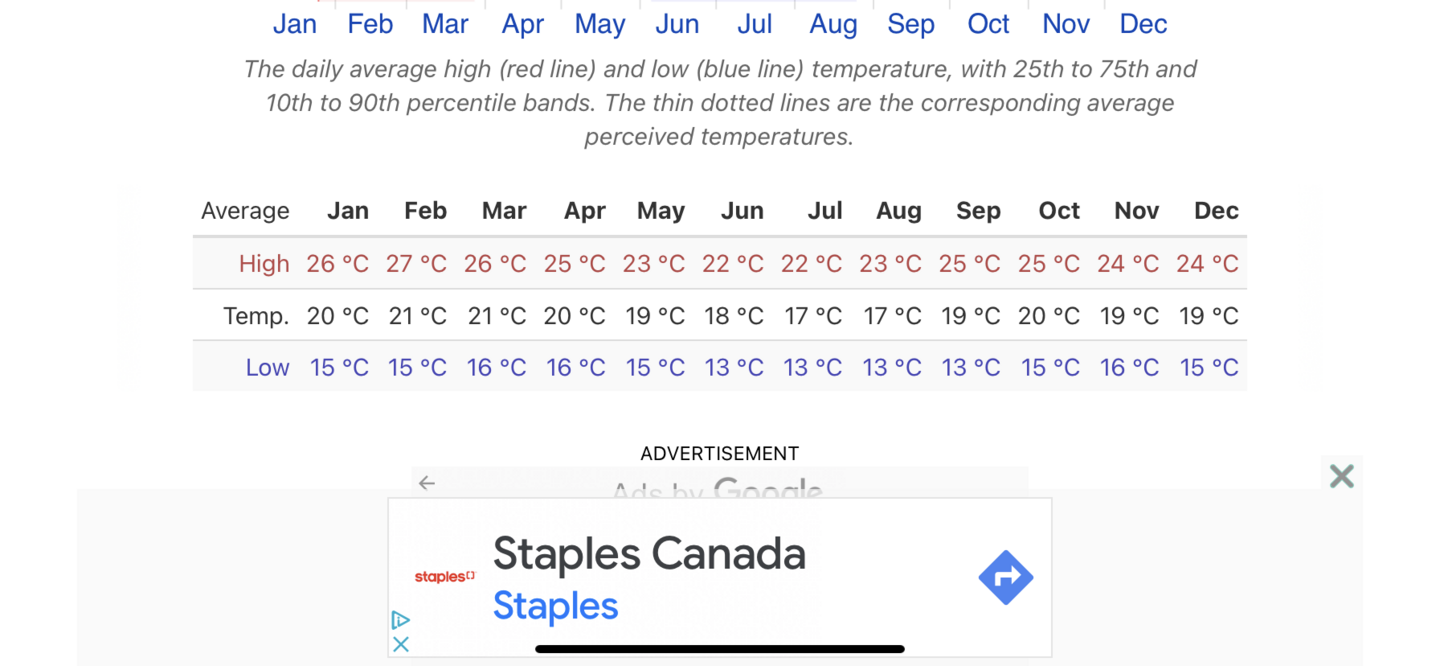Select the Aug month link
The height and width of the screenshot is (666, 1440).
(x=833, y=24)
